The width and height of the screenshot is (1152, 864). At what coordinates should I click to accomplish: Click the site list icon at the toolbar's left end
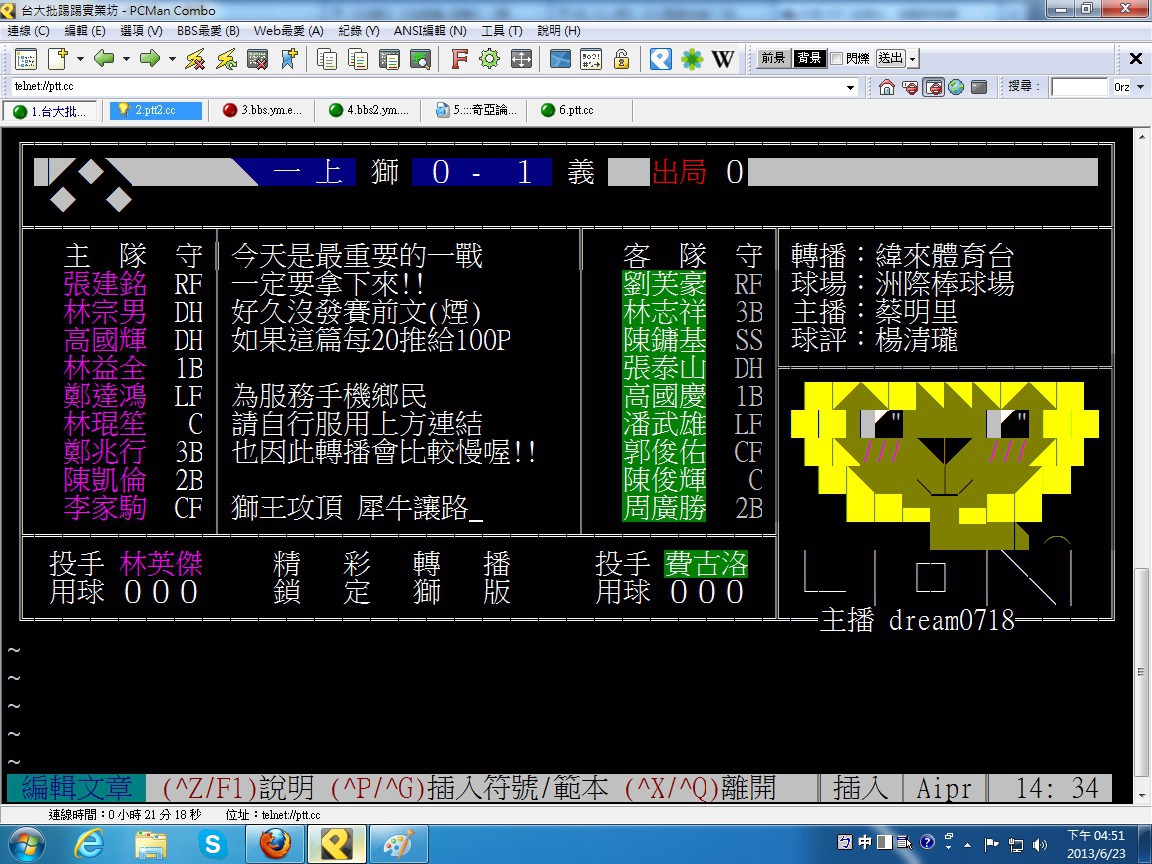point(26,59)
